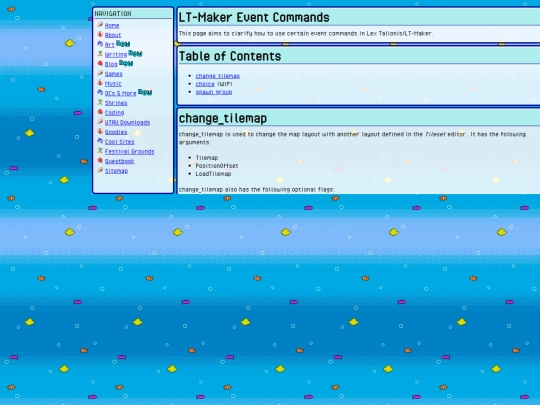540x405 pixels.
Task: Click the (WIP) label after choice
Action: pyautogui.click(x=225, y=84)
